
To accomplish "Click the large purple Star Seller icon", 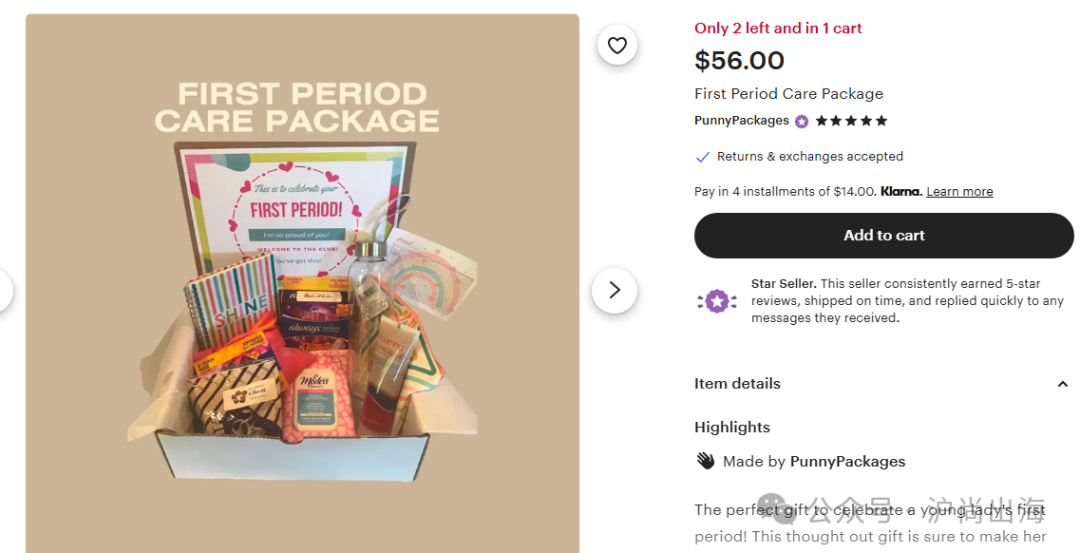I will (716, 300).
